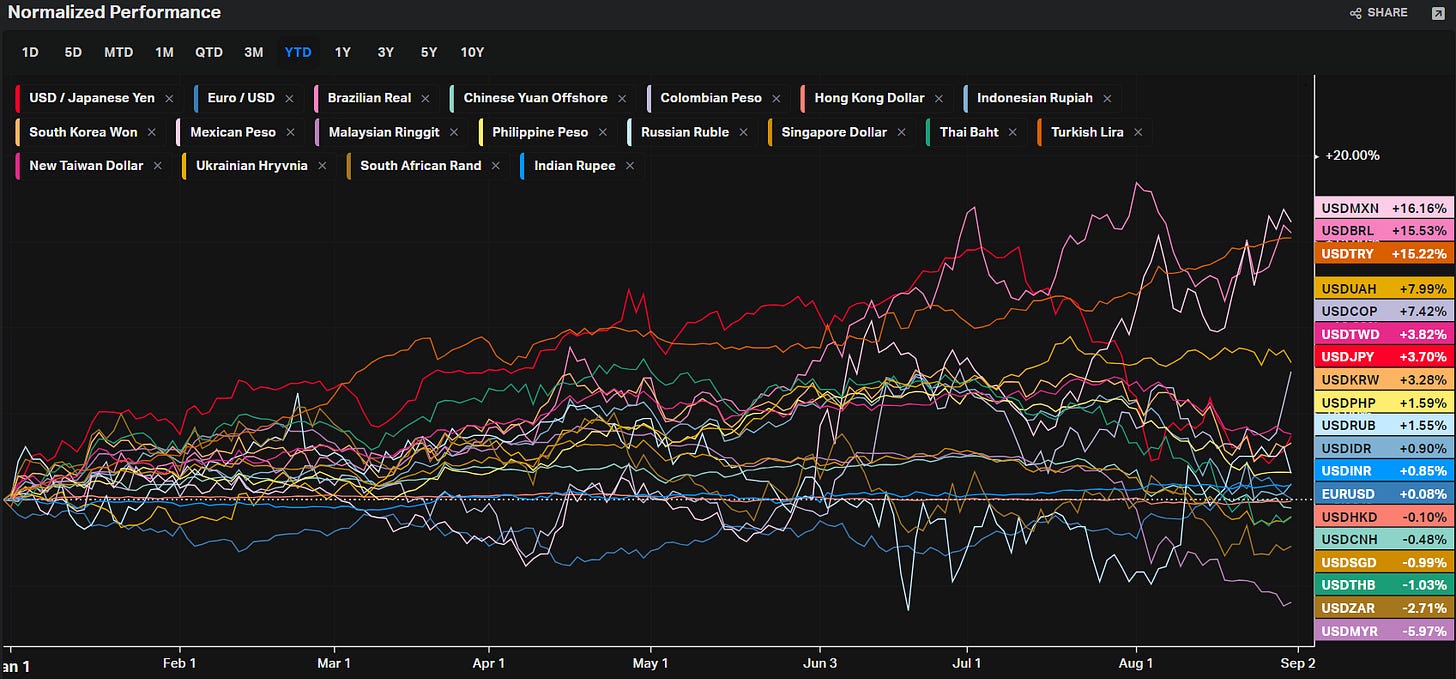Remove Malaysian Ringgit series

(454, 132)
